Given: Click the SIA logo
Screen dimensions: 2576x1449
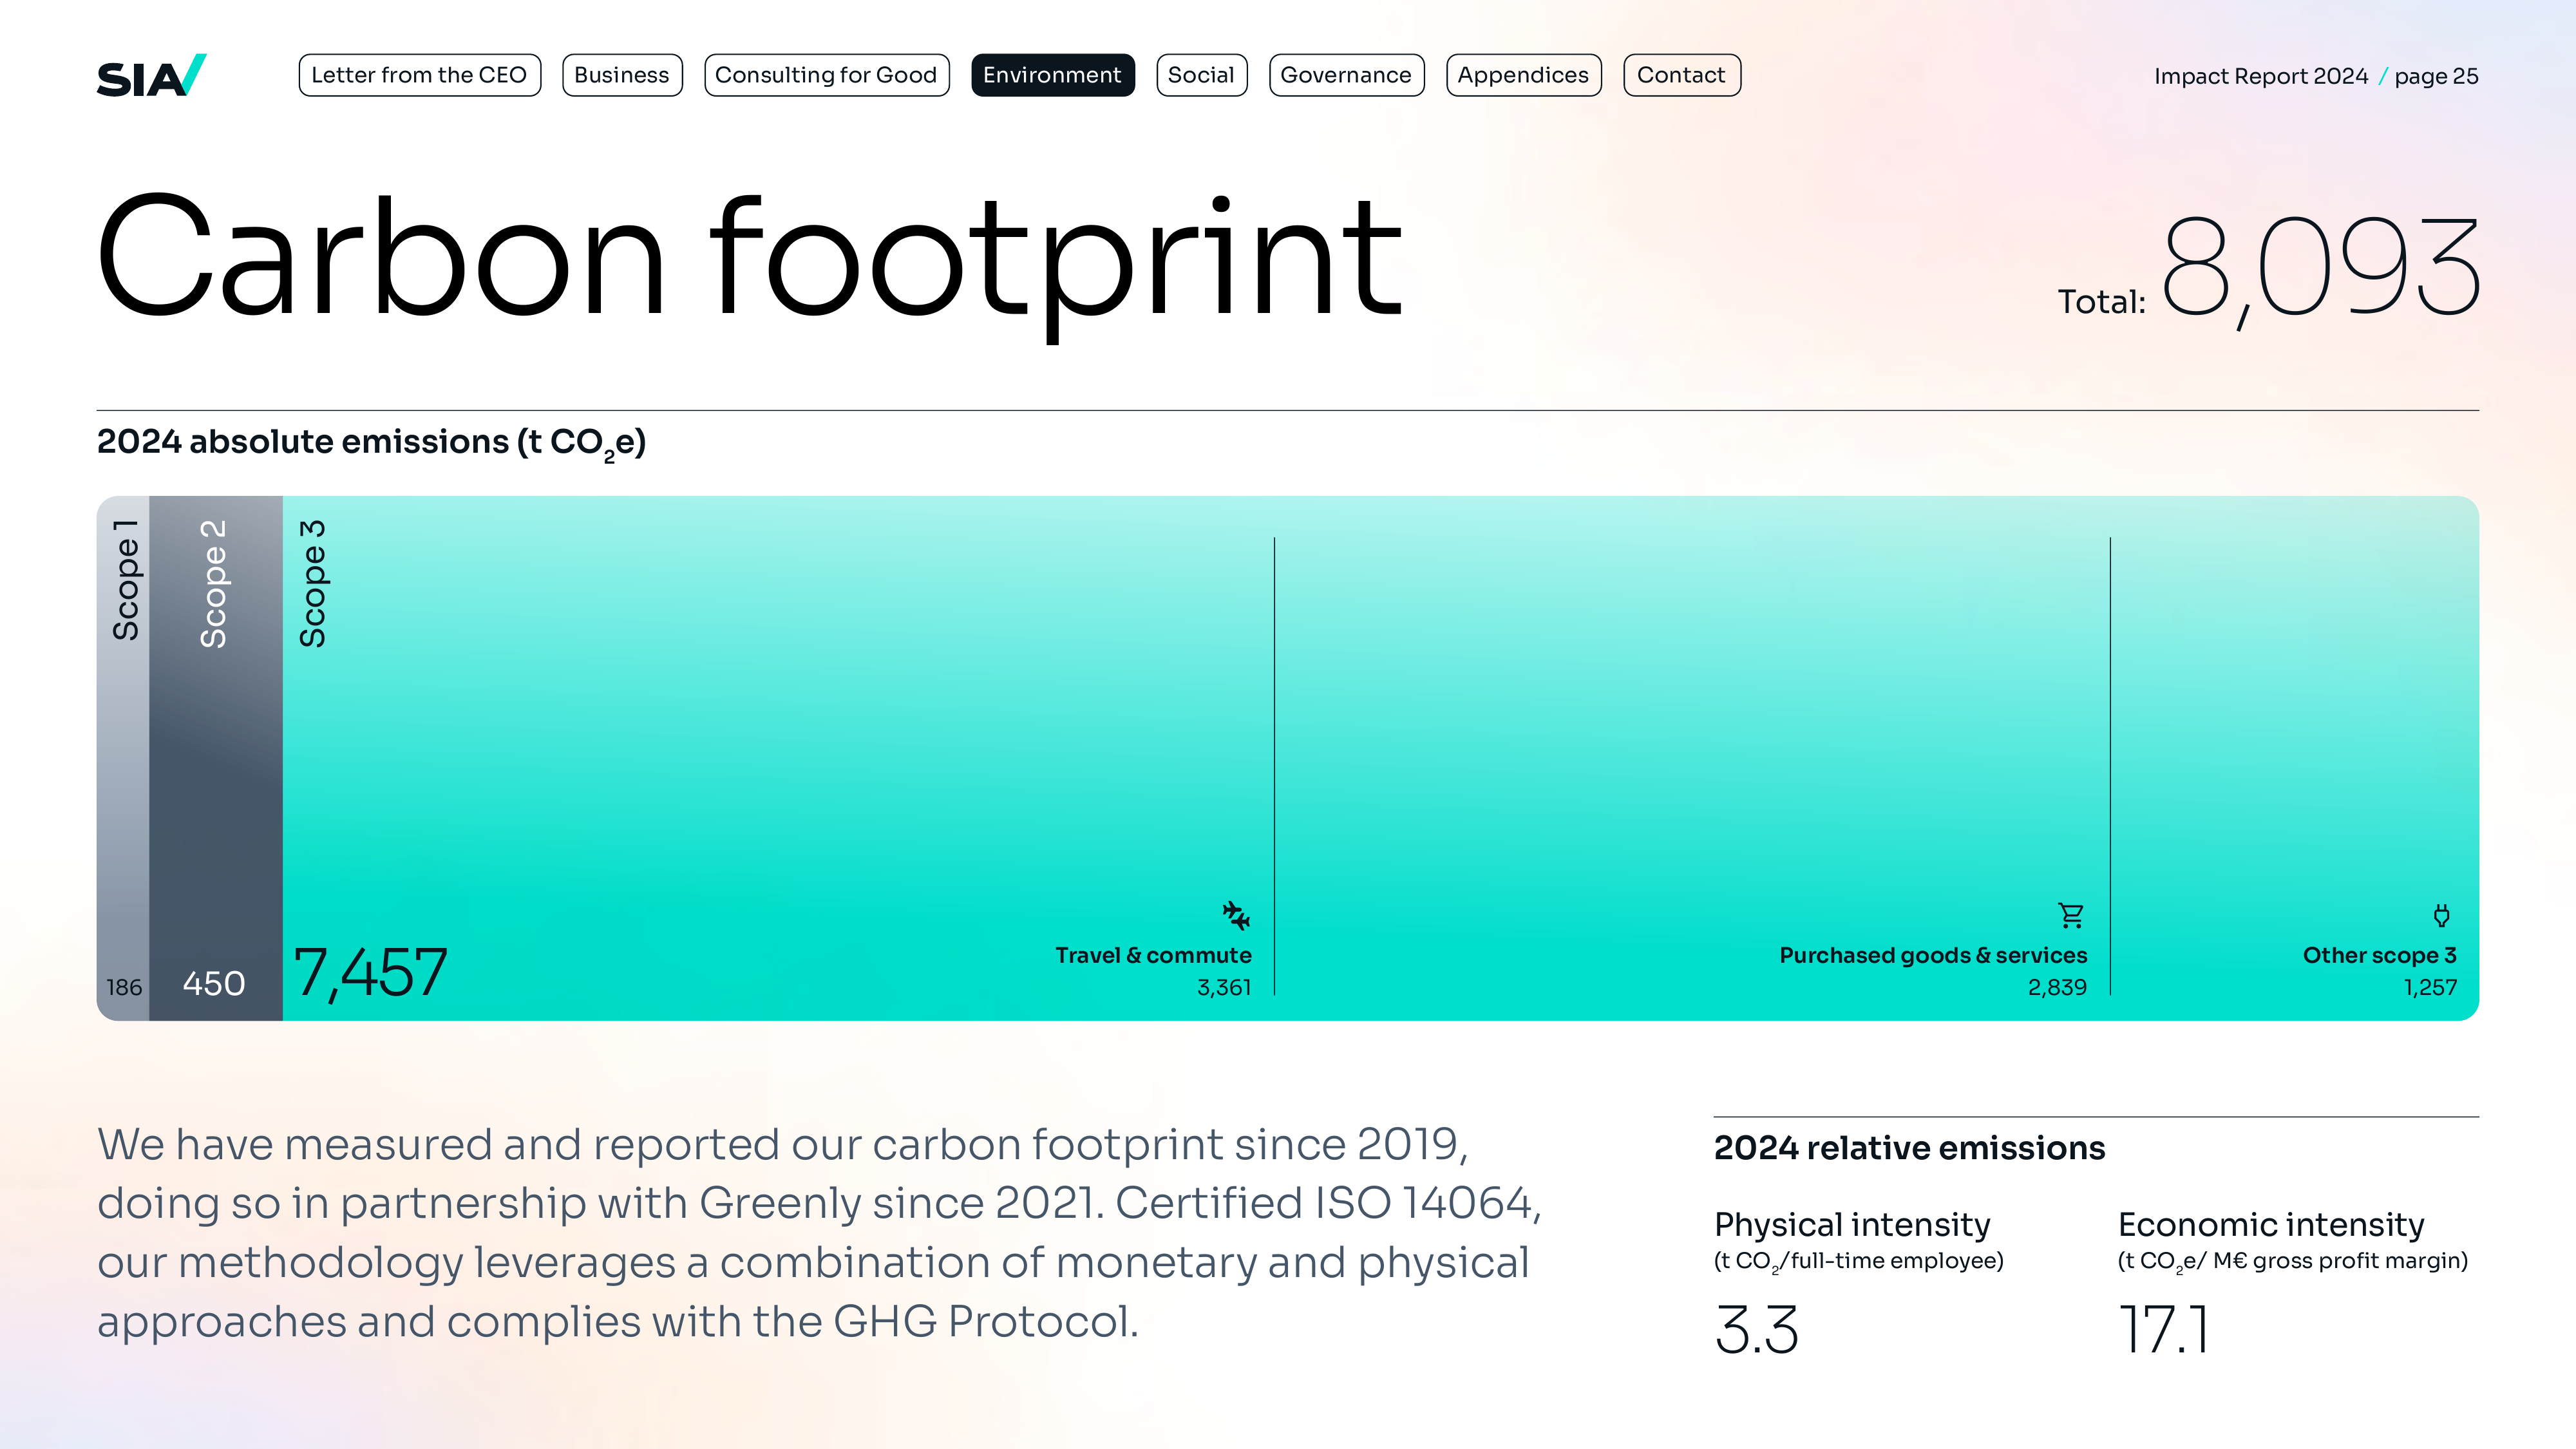Looking at the screenshot, I should coord(151,76).
